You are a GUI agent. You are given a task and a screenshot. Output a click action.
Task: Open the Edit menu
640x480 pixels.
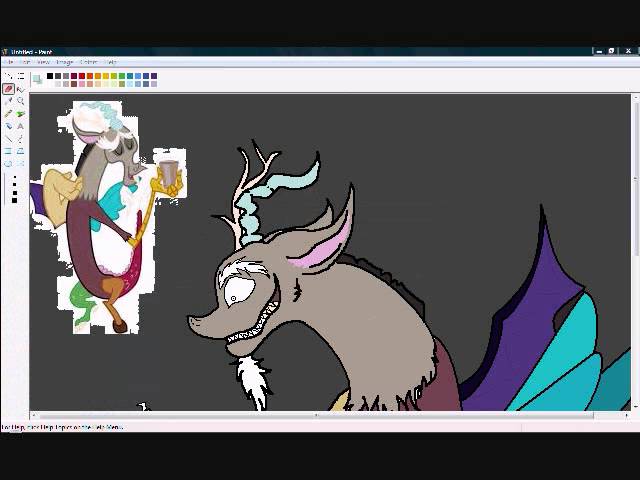25,62
